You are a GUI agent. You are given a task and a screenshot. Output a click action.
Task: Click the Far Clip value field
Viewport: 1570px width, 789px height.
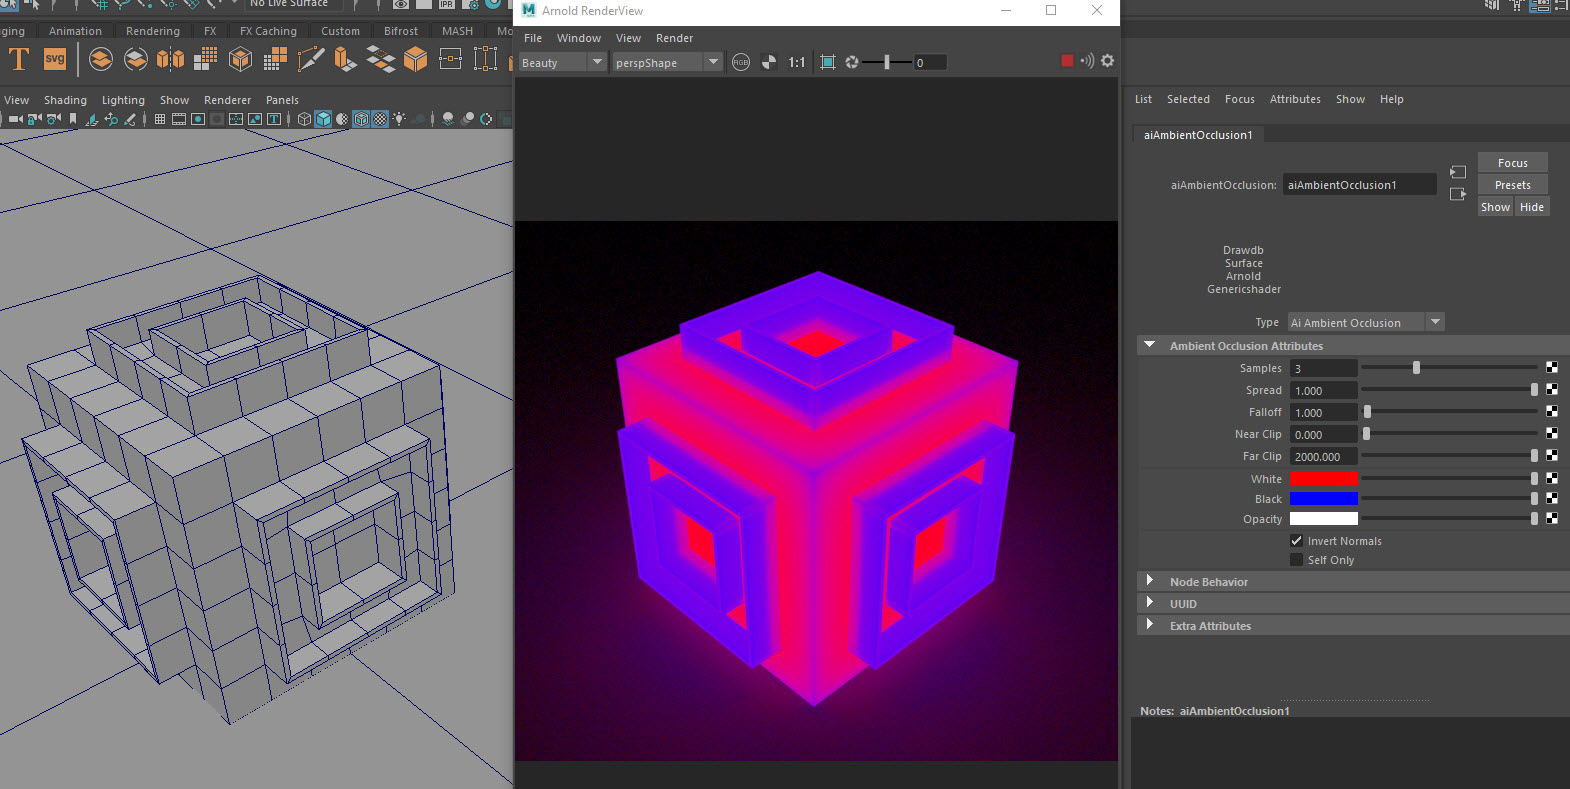1323,456
